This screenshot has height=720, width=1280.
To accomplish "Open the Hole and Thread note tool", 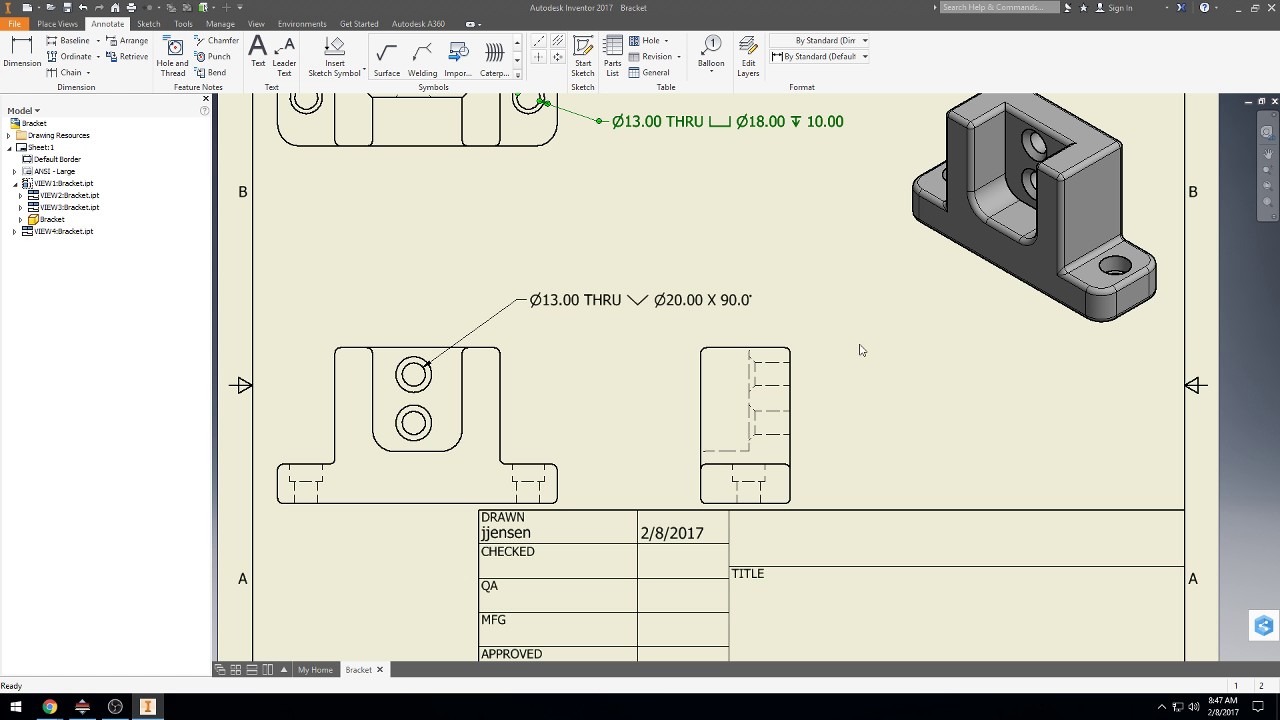I will coord(173,57).
